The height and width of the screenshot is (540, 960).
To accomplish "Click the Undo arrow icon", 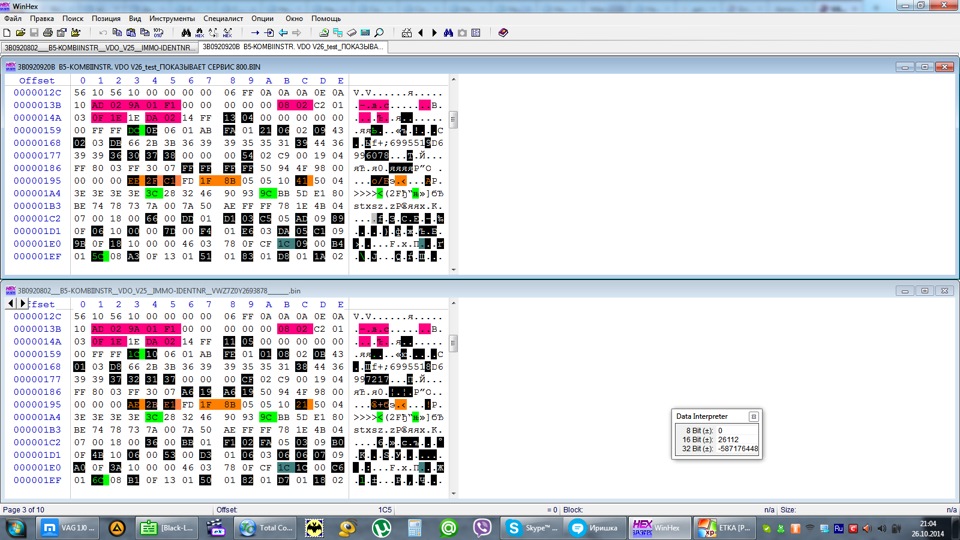I will point(103,32).
